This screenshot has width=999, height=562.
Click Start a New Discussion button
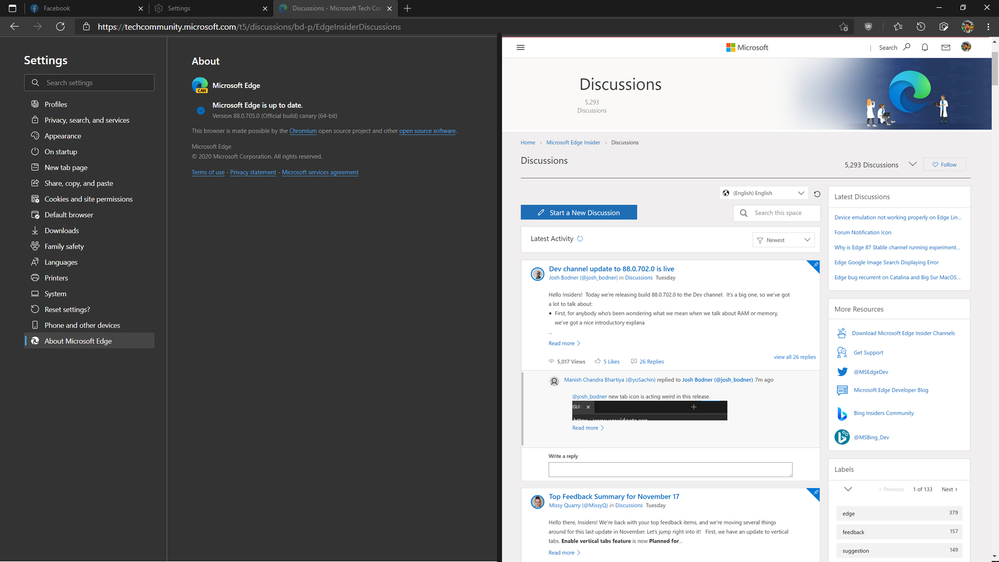pyautogui.click(x=579, y=212)
